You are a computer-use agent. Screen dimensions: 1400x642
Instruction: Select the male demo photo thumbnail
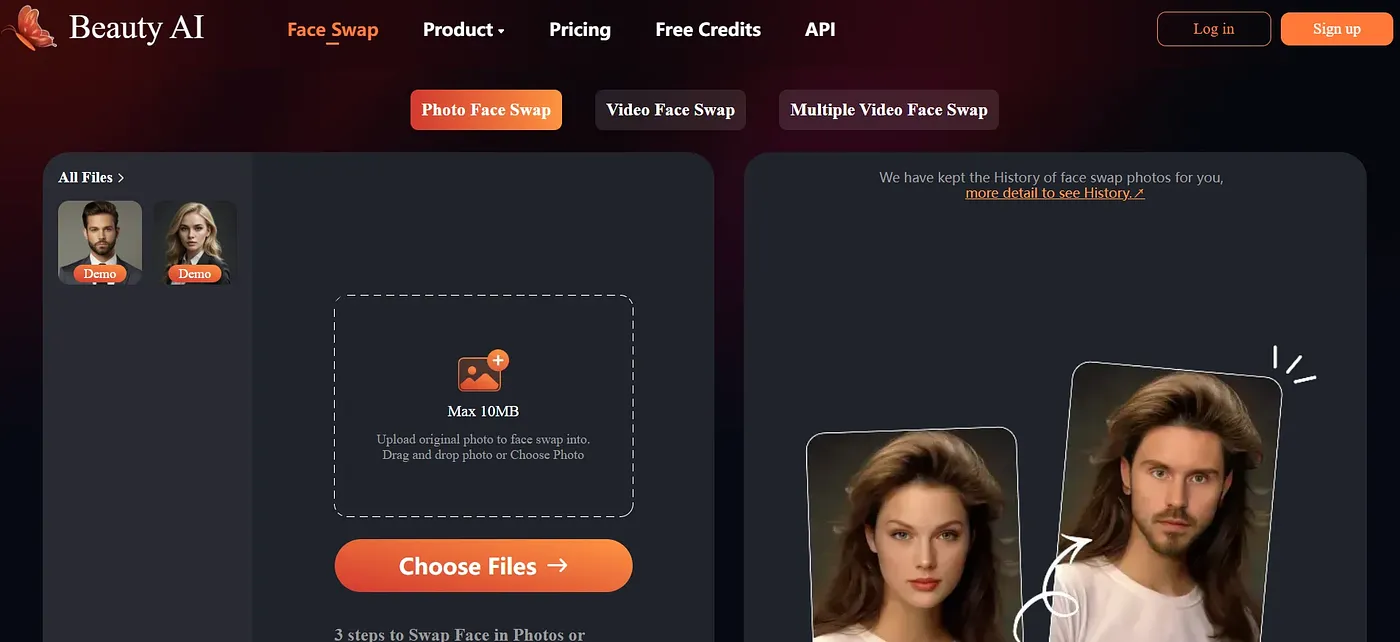tap(100, 243)
